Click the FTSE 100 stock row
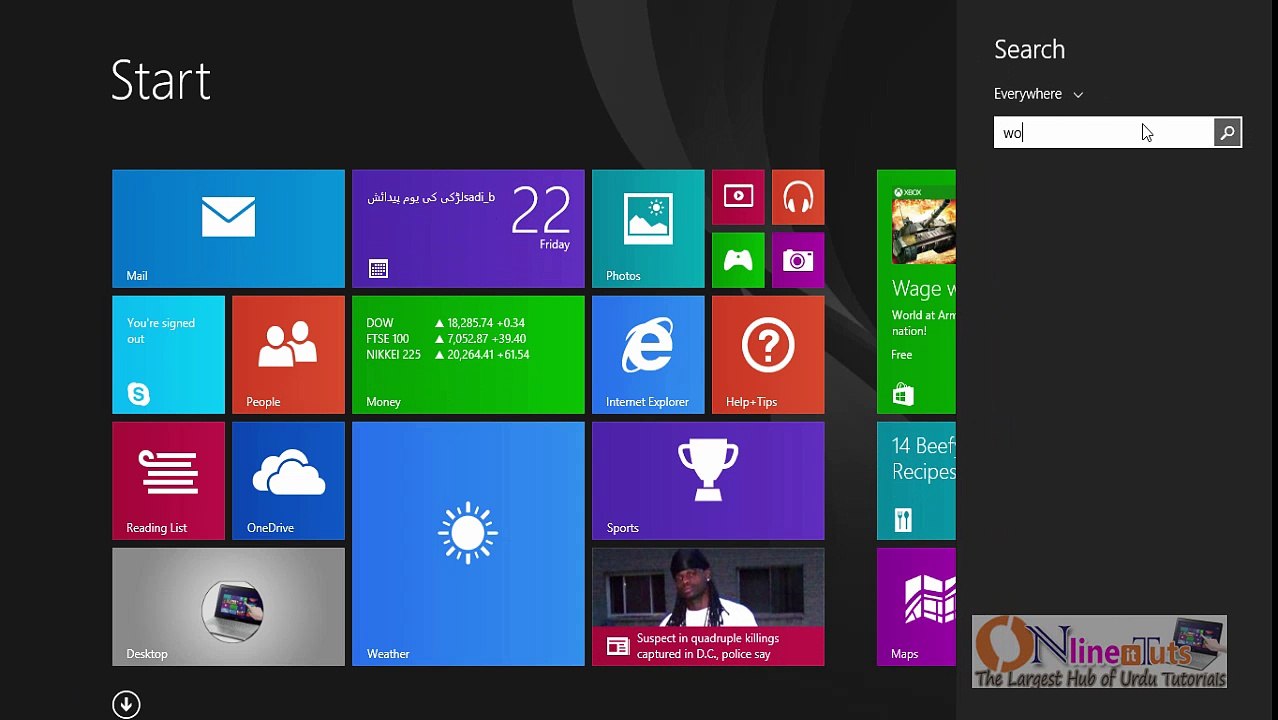The height and width of the screenshot is (720, 1278). (x=448, y=339)
